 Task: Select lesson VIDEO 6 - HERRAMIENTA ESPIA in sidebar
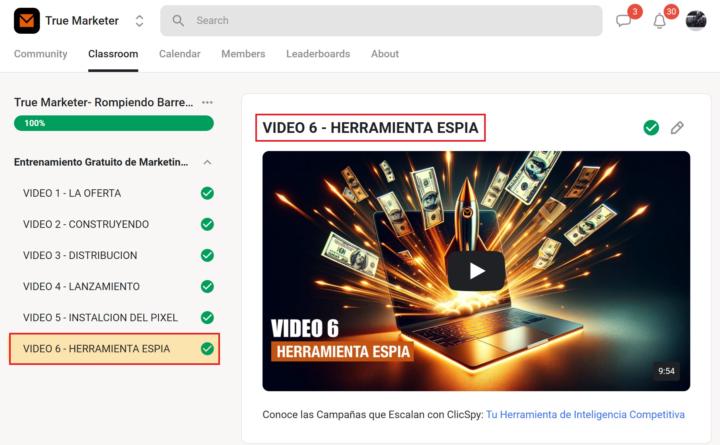point(114,349)
